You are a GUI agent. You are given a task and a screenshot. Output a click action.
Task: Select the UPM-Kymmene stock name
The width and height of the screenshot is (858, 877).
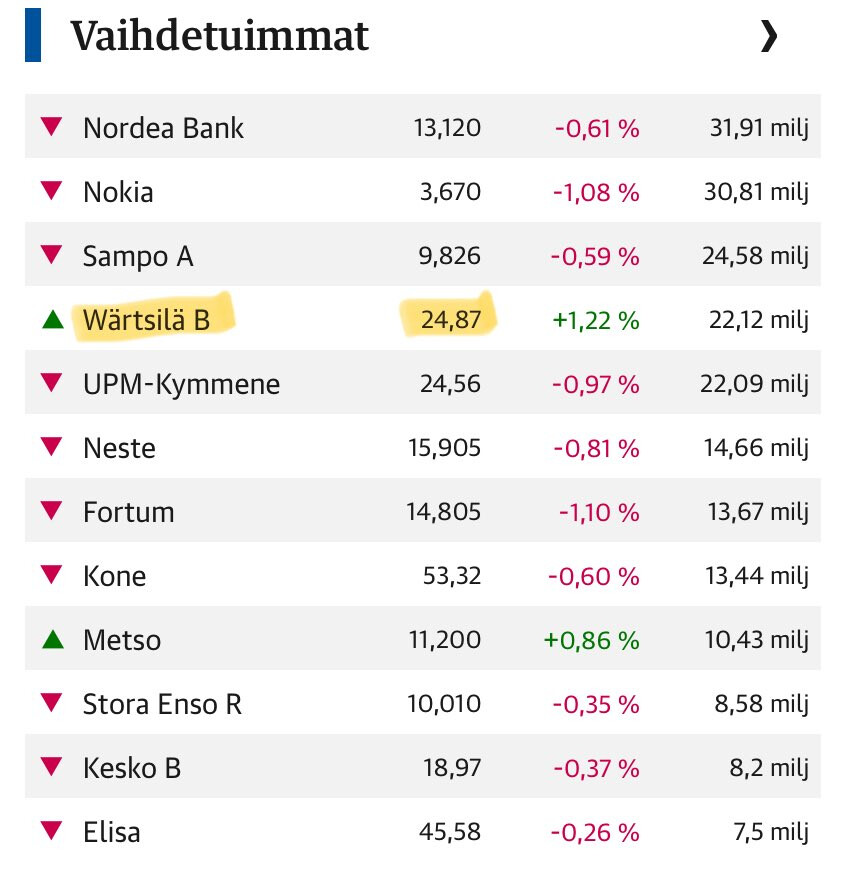[181, 384]
